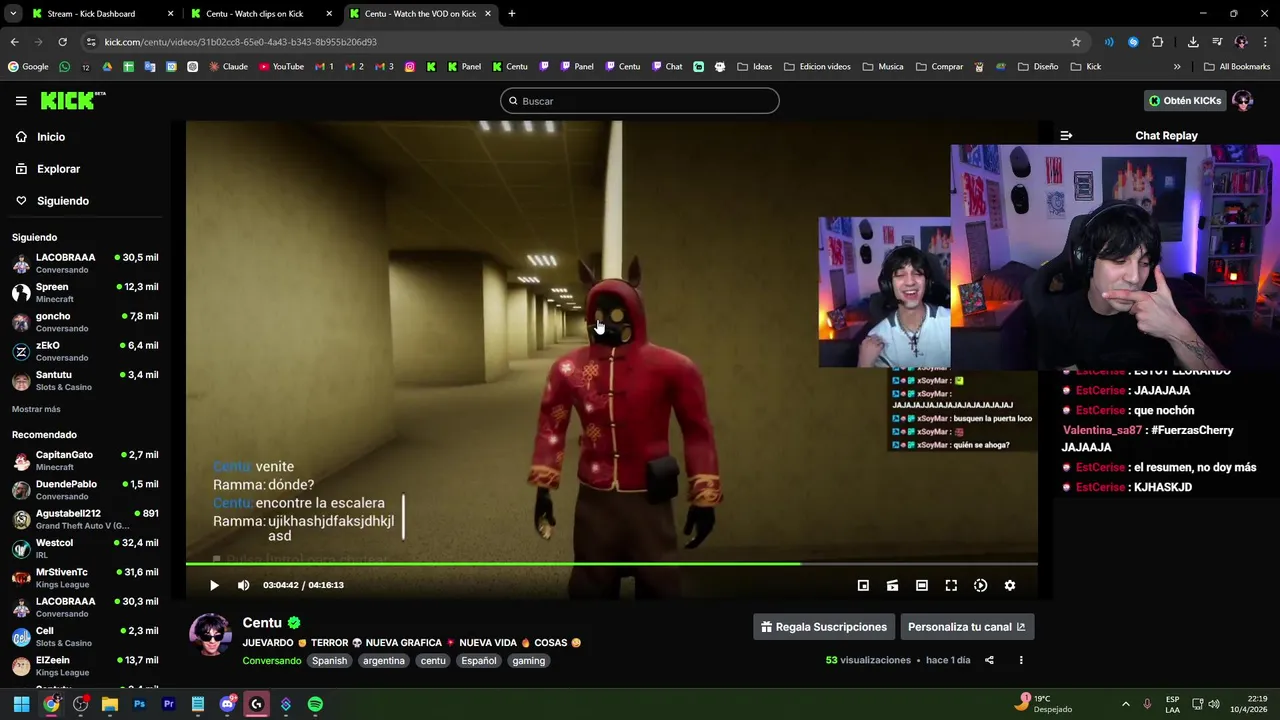Open the YouTube bookmark
The image size is (1280, 720).
(x=281, y=67)
